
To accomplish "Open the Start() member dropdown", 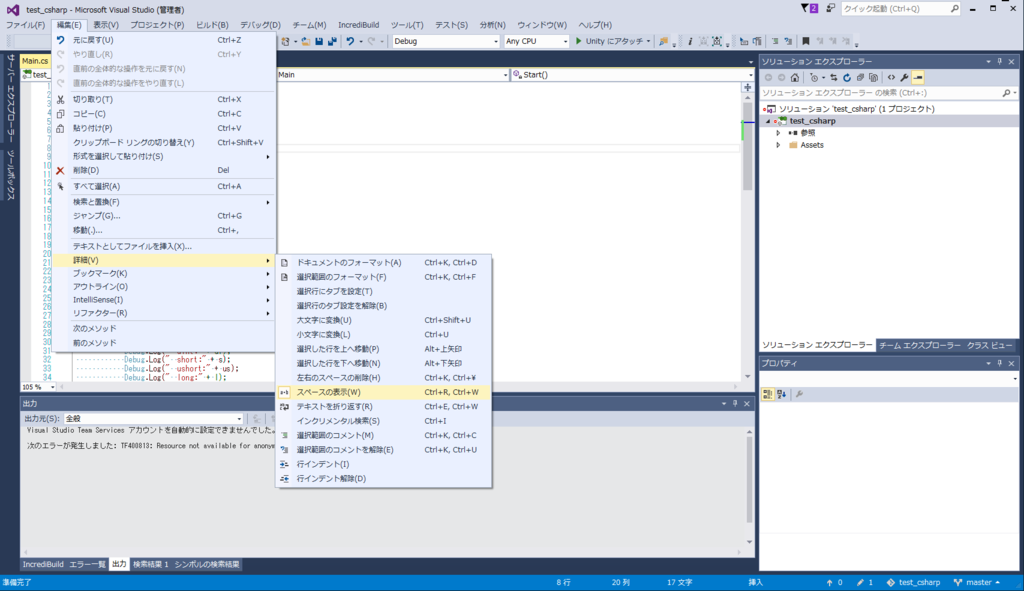I will click(x=632, y=74).
